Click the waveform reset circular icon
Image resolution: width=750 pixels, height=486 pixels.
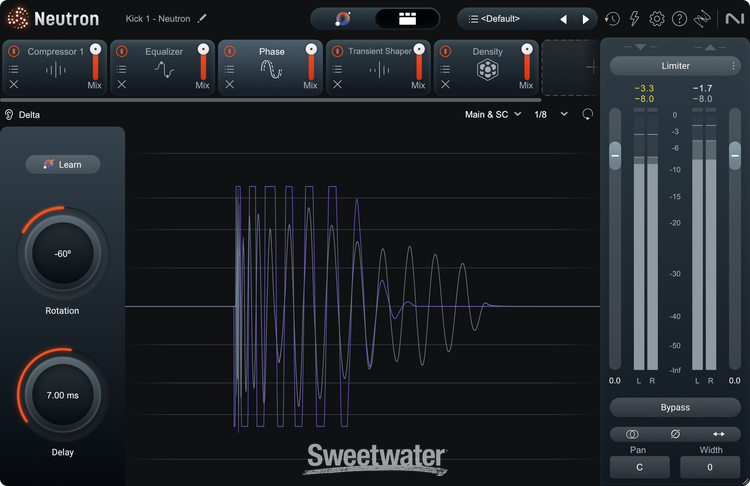[587, 114]
